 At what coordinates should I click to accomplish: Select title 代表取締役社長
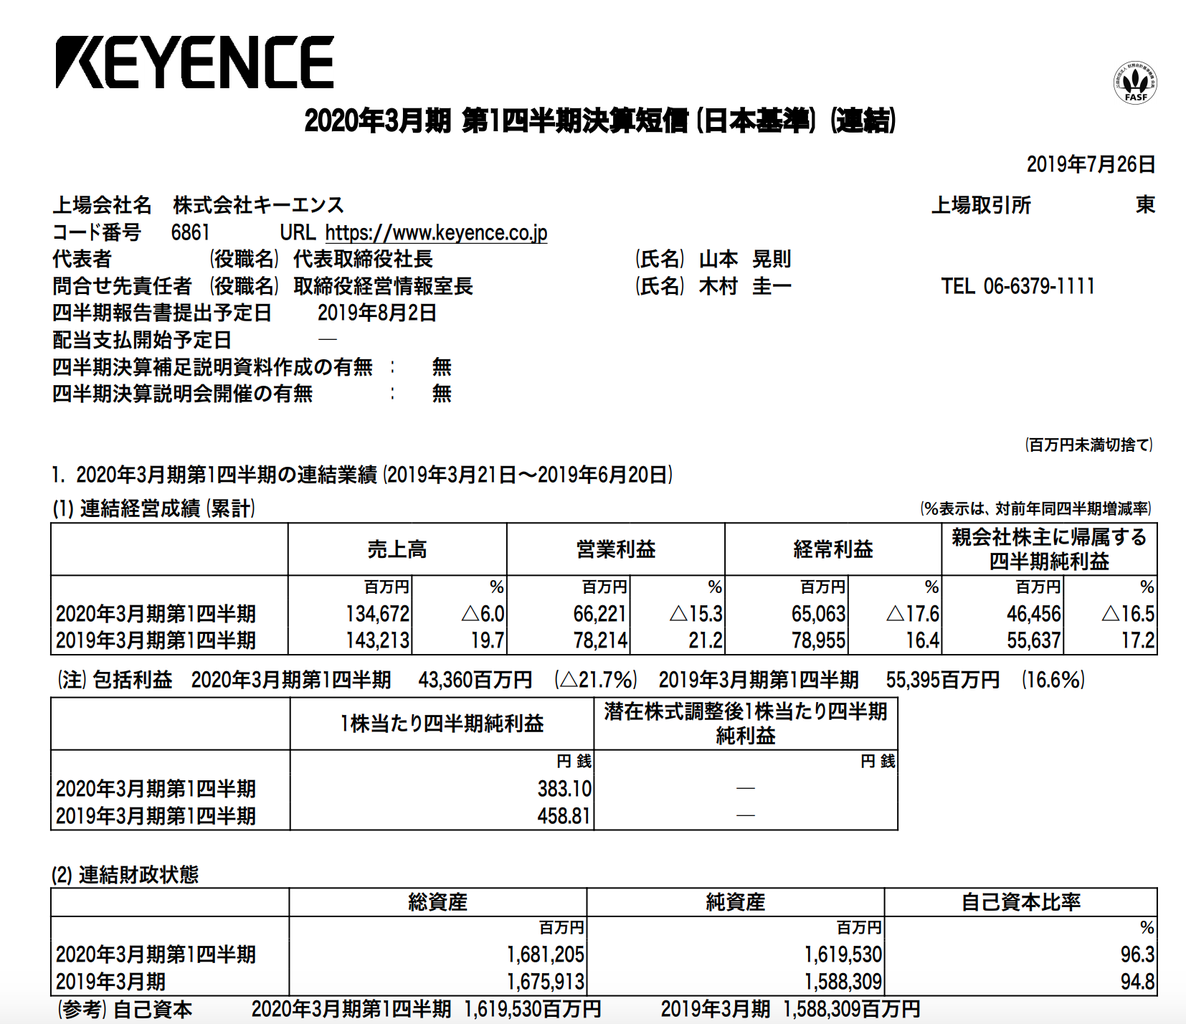[363, 259]
